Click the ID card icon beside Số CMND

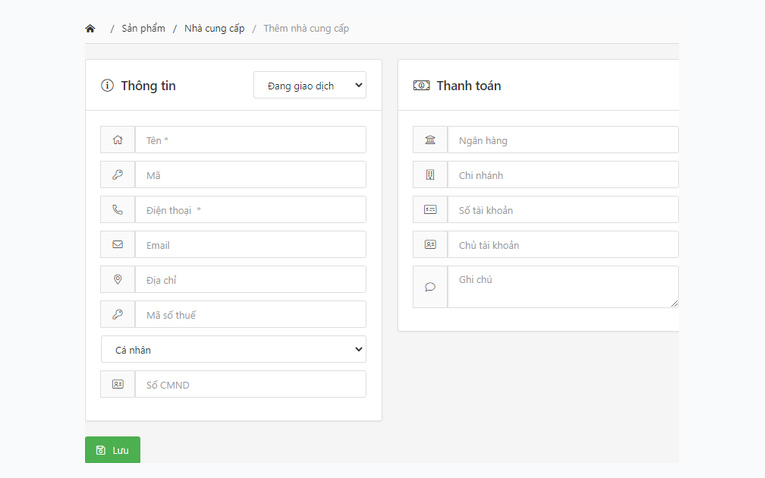pos(118,384)
